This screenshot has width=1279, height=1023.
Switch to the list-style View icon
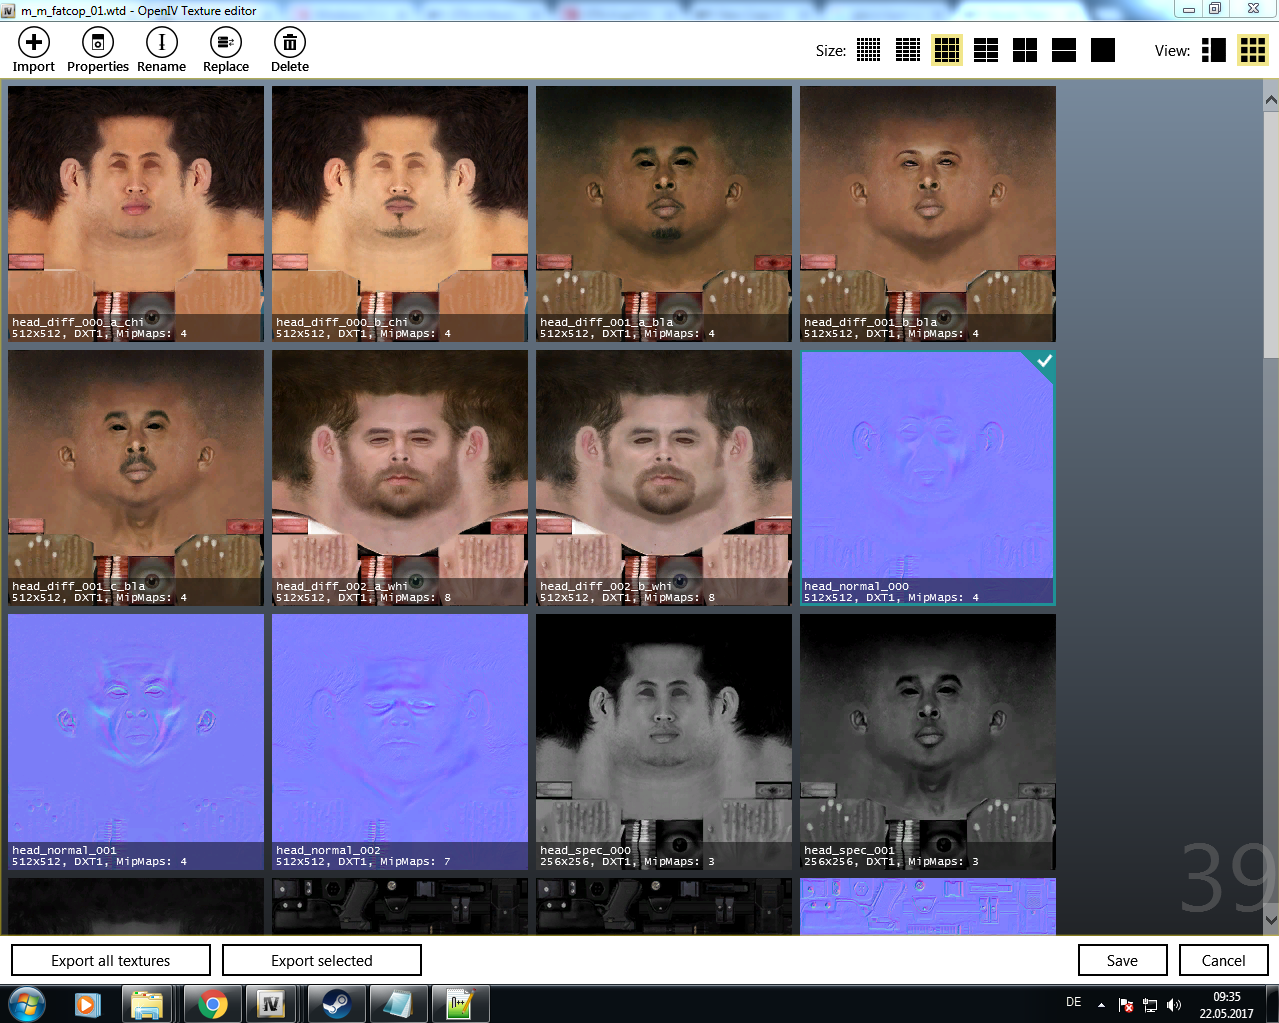click(1214, 50)
